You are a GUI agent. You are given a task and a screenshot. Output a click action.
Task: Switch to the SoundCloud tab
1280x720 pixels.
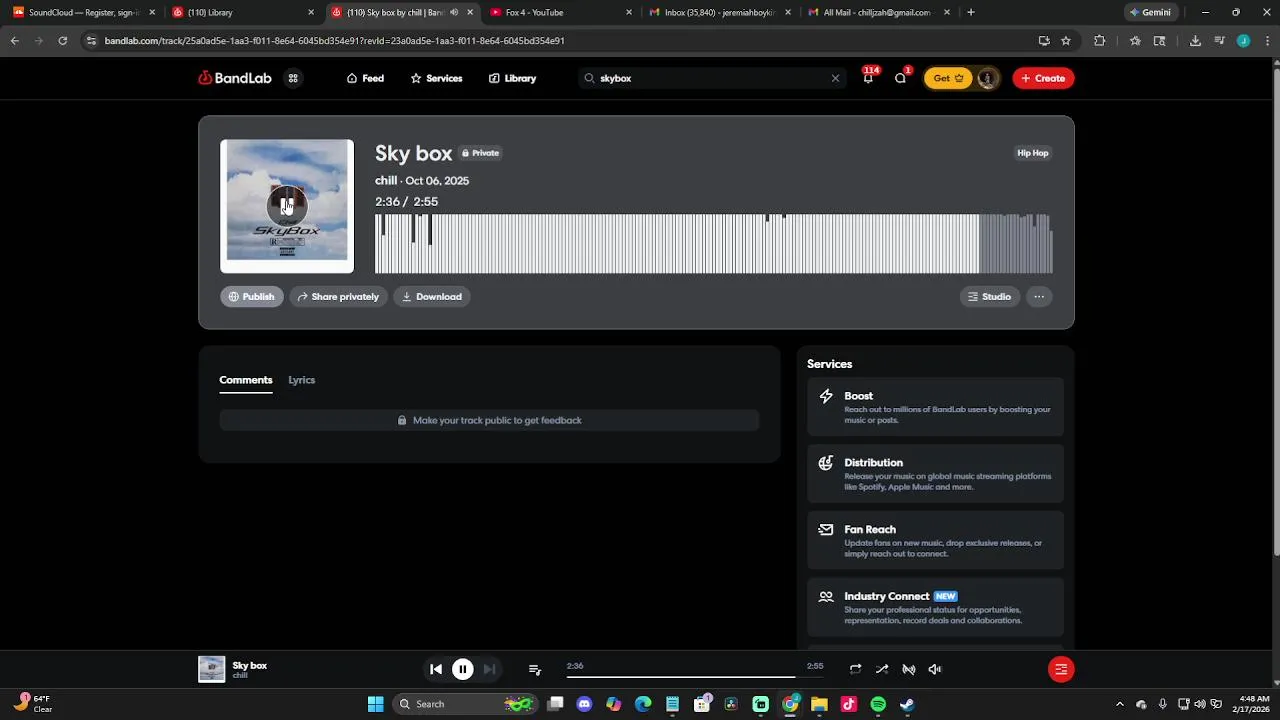coord(84,12)
